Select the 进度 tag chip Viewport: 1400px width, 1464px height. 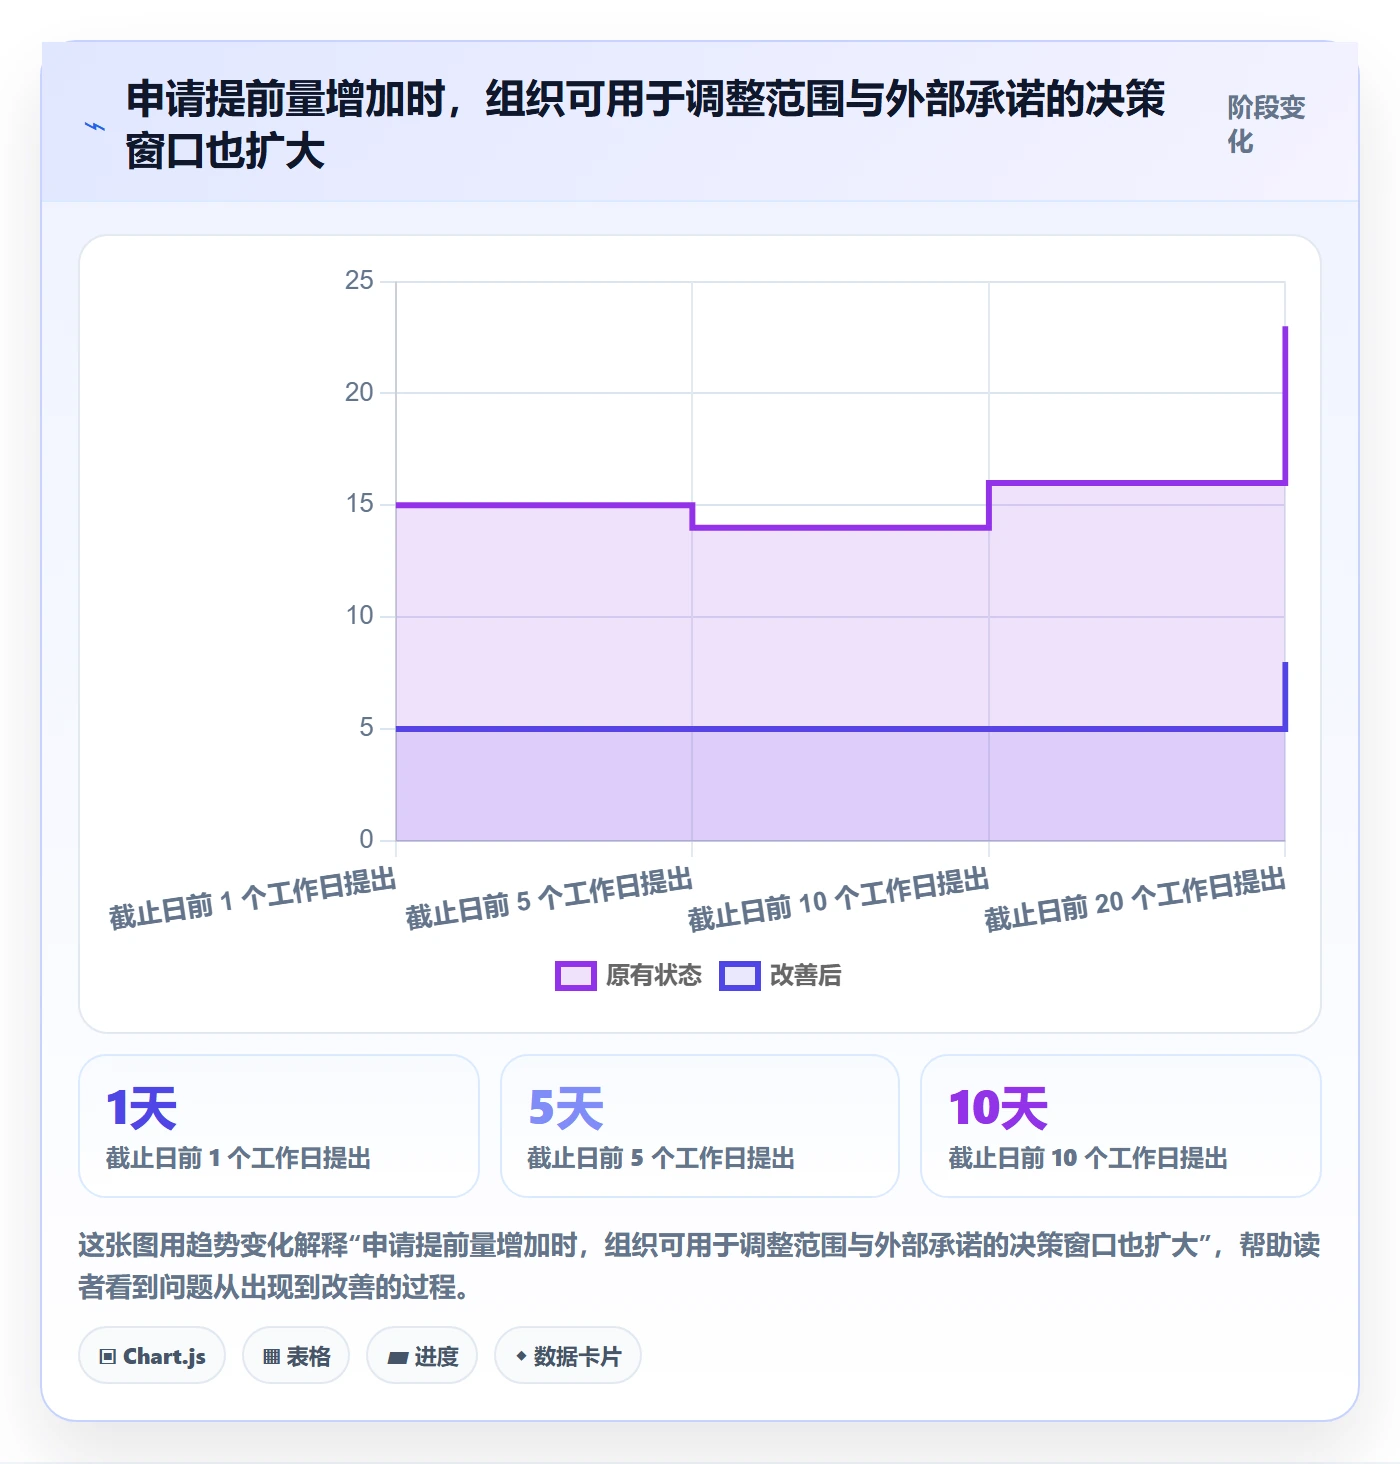422,1356
